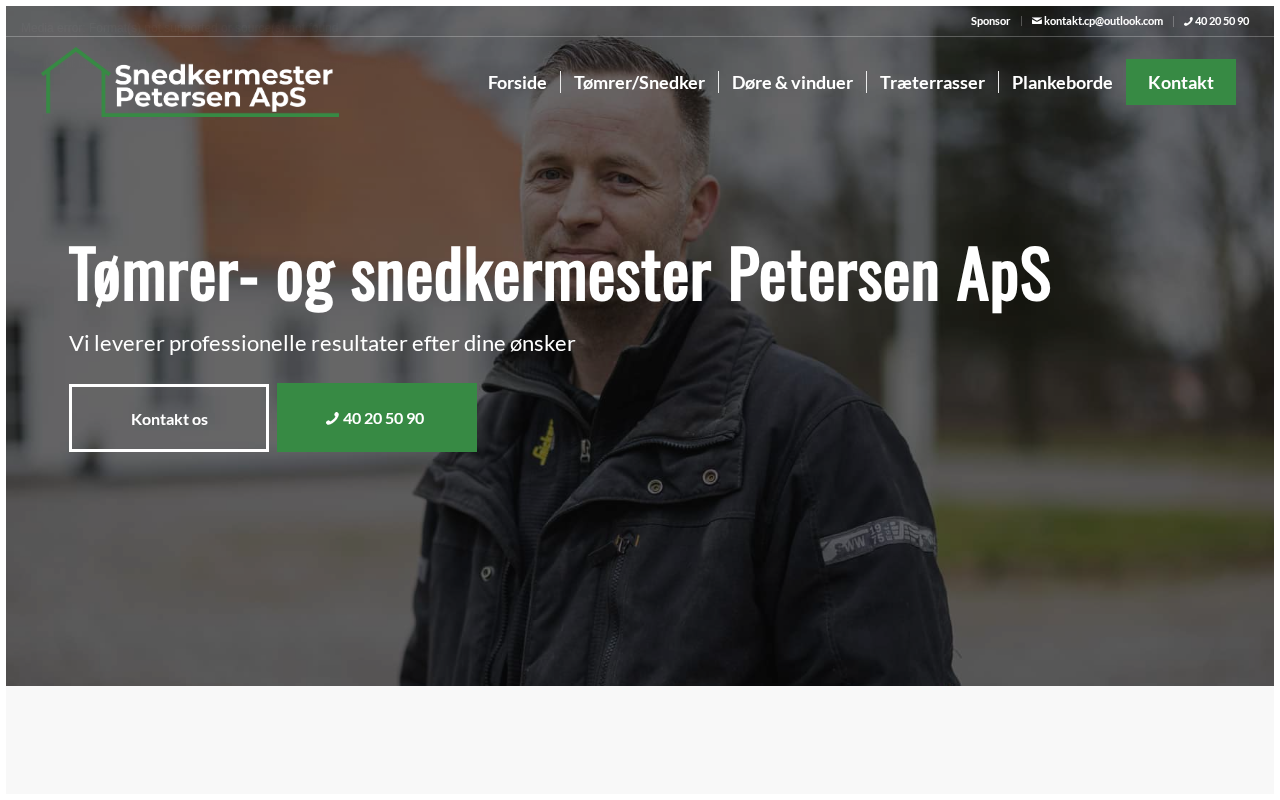Click the light gray section below the hero

point(640,740)
